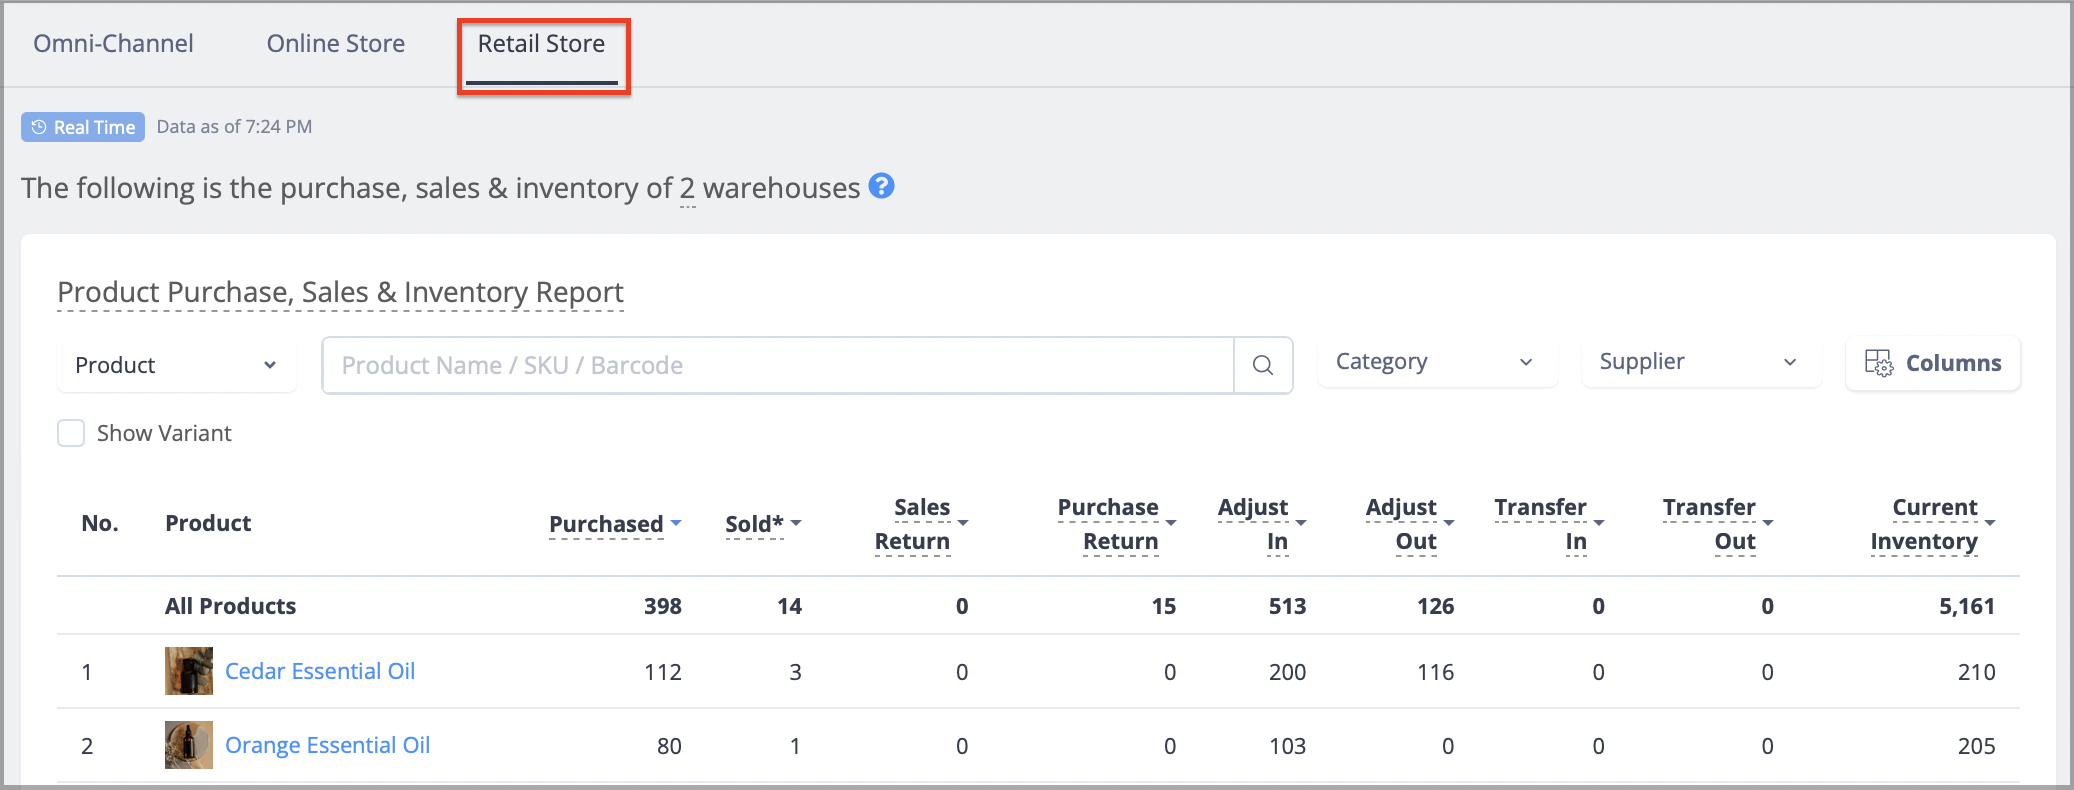The width and height of the screenshot is (2074, 790).
Task: Open the Product type dropdown
Action: click(x=176, y=365)
